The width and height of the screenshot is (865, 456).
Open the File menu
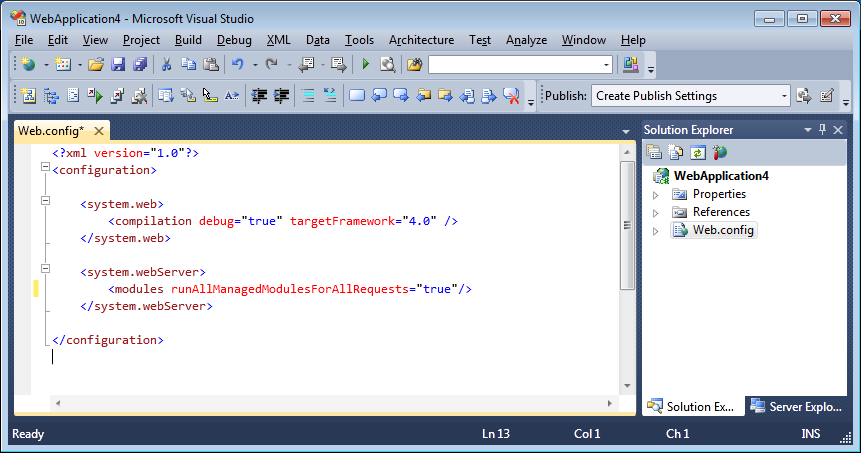pos(24,40)
